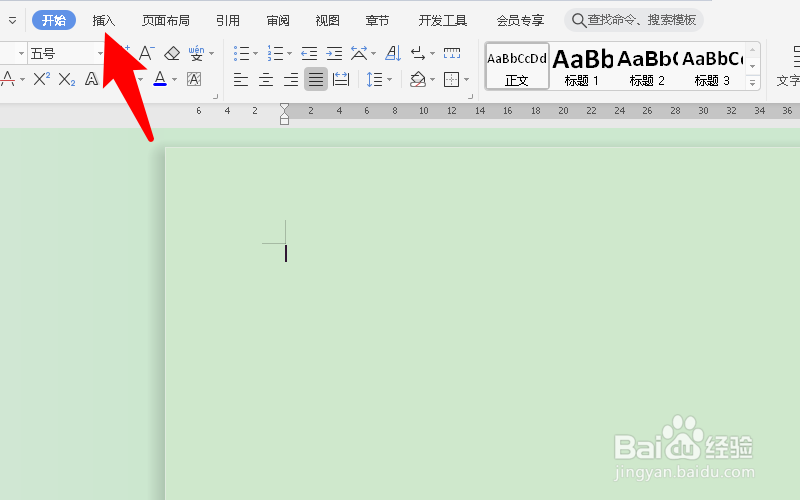The image size is (800, 500).
Task: Center align the paragraph
Action: (x=266, y=79)
